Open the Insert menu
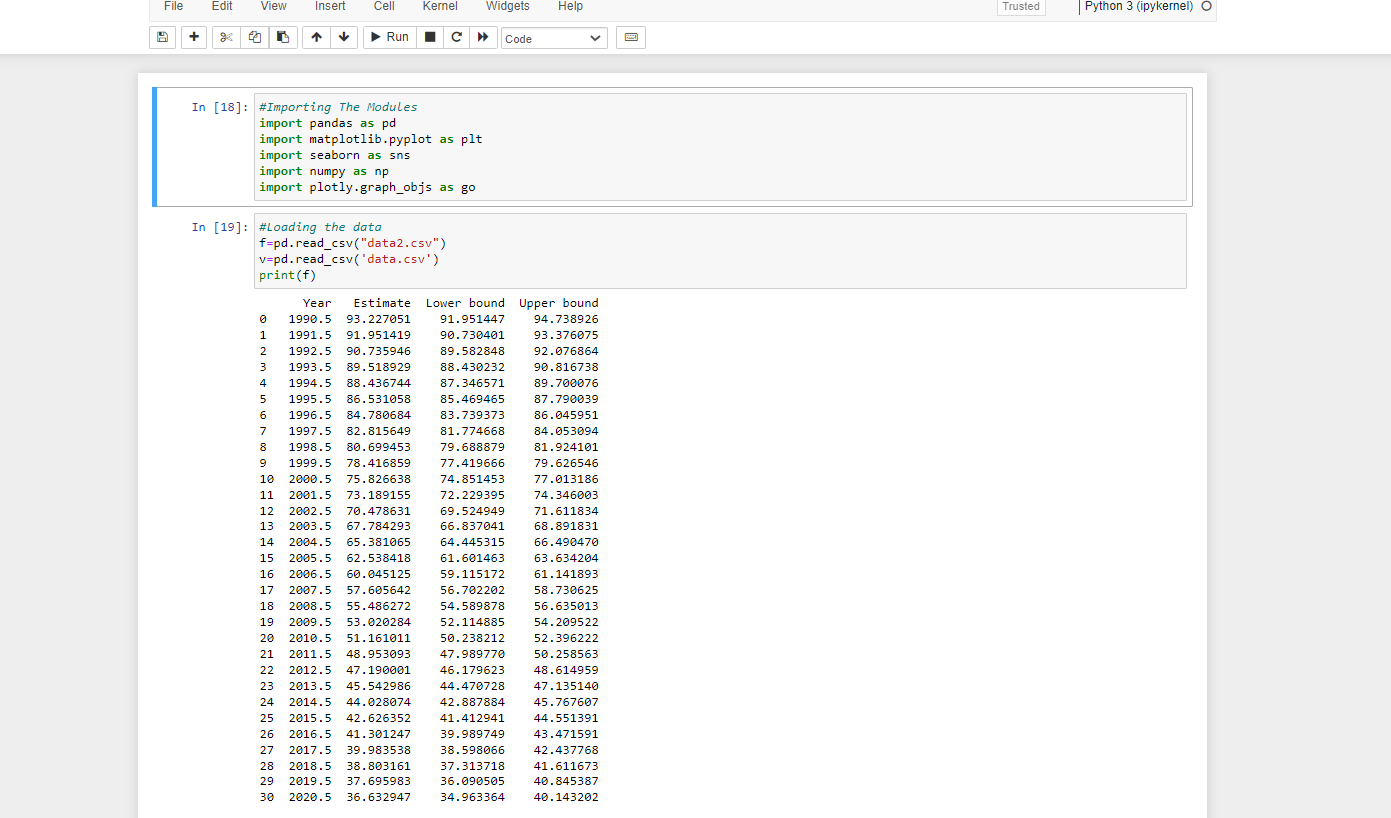 point(330,6)
